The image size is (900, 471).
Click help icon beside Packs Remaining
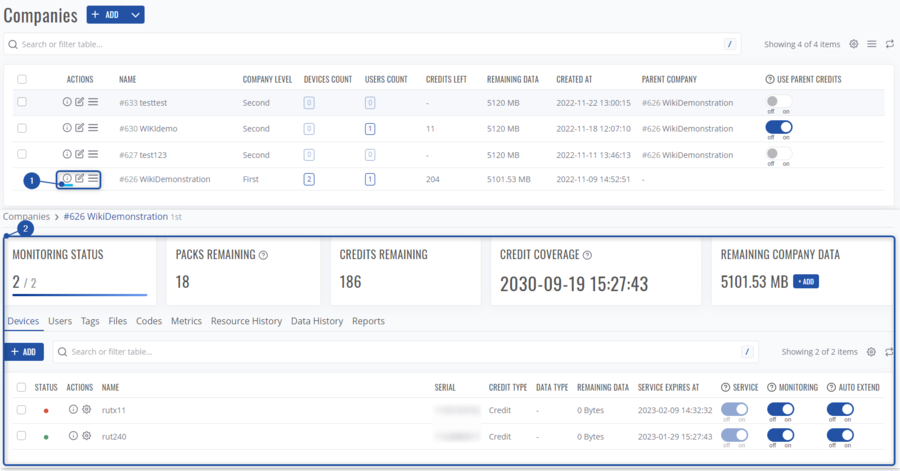(263, 255)
